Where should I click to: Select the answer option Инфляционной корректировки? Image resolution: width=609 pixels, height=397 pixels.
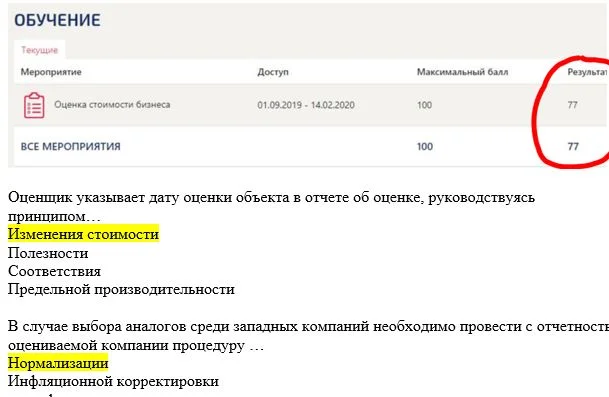(x=113, y=381)
